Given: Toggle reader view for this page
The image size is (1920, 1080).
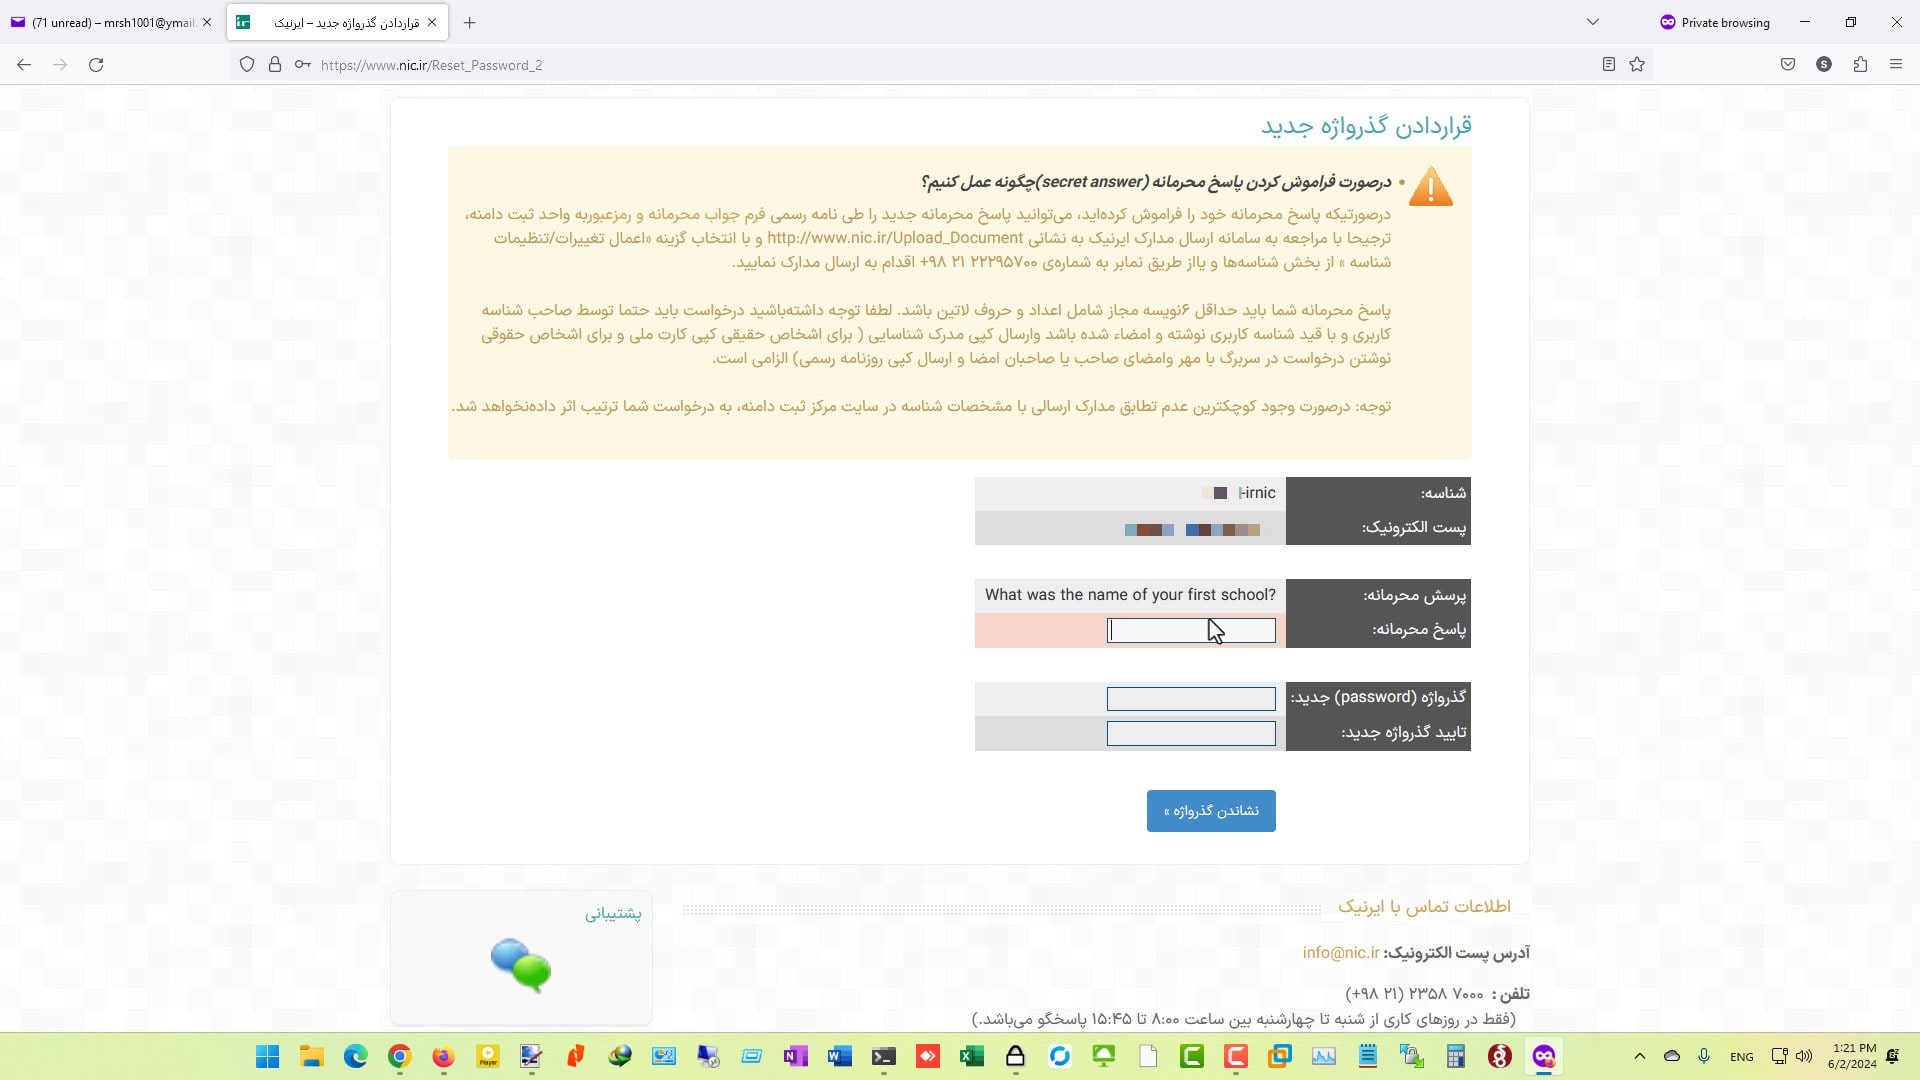Looking at the screenshot, I should click(1609, 65).
